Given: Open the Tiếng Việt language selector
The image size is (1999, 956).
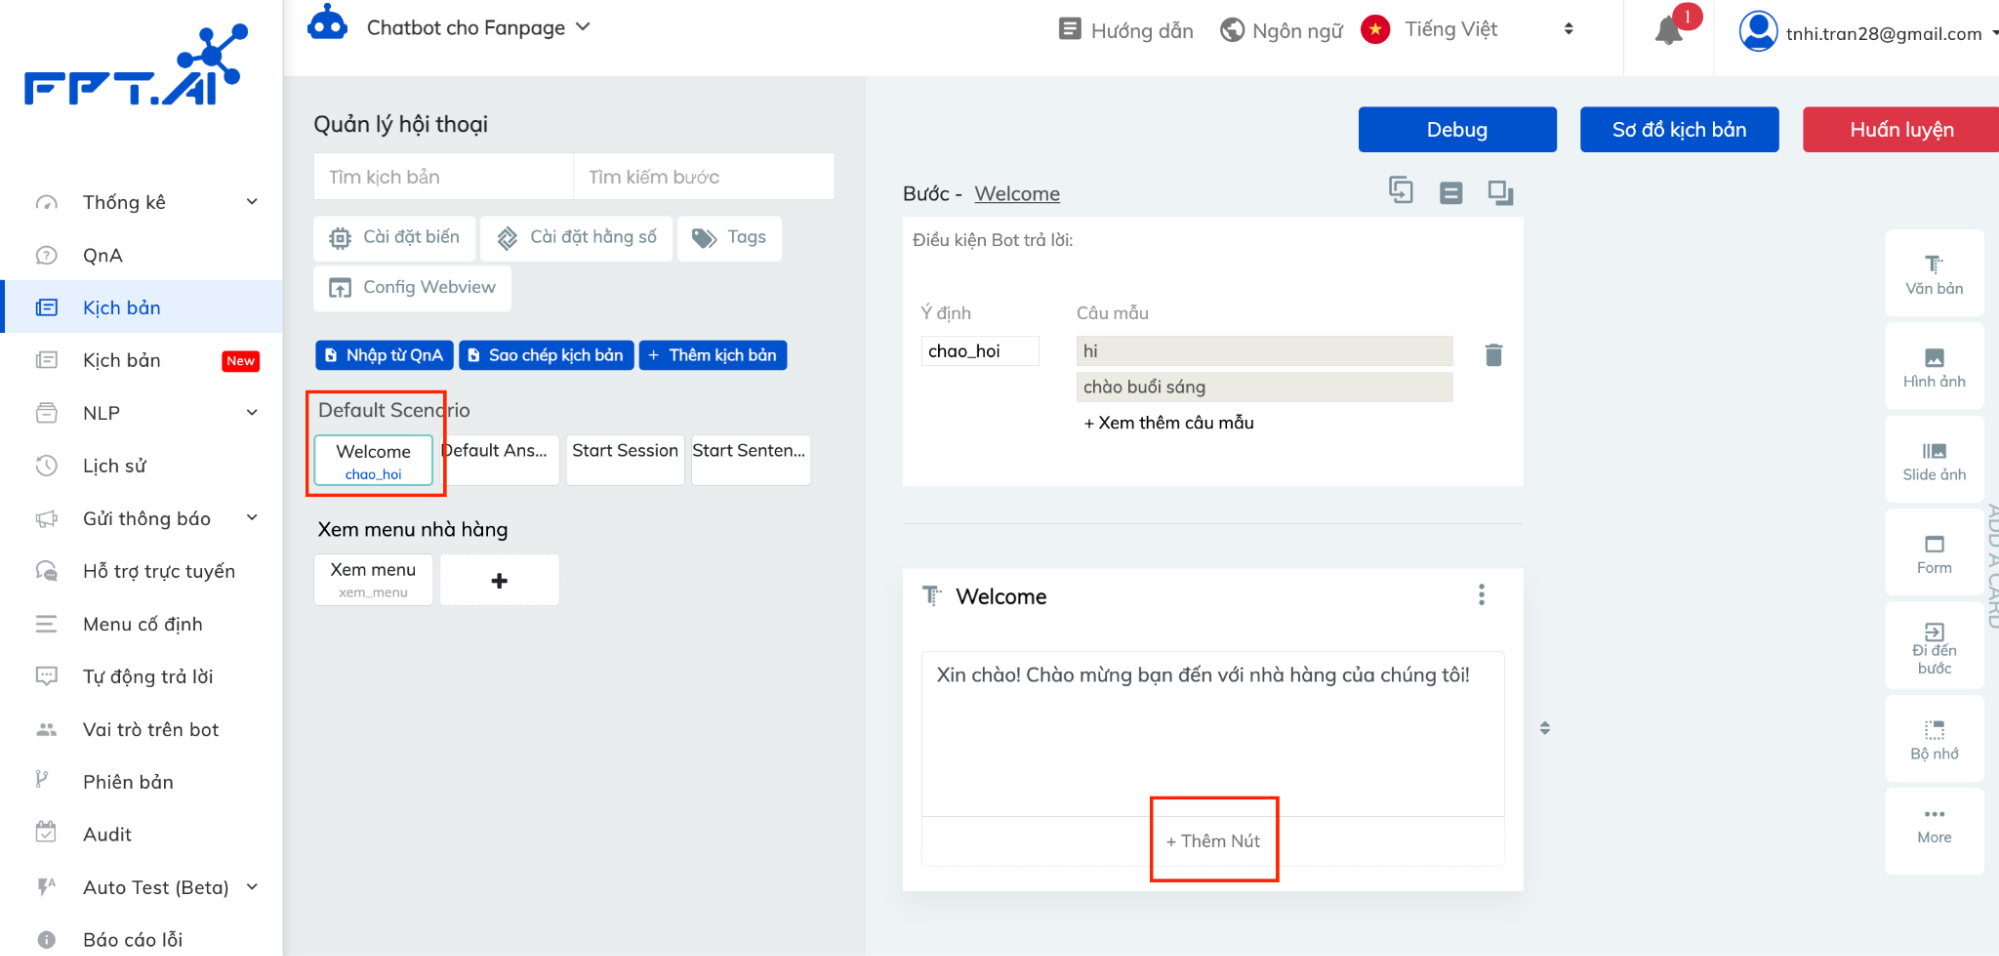Looking at the screenshot, I should point(1468,30).
